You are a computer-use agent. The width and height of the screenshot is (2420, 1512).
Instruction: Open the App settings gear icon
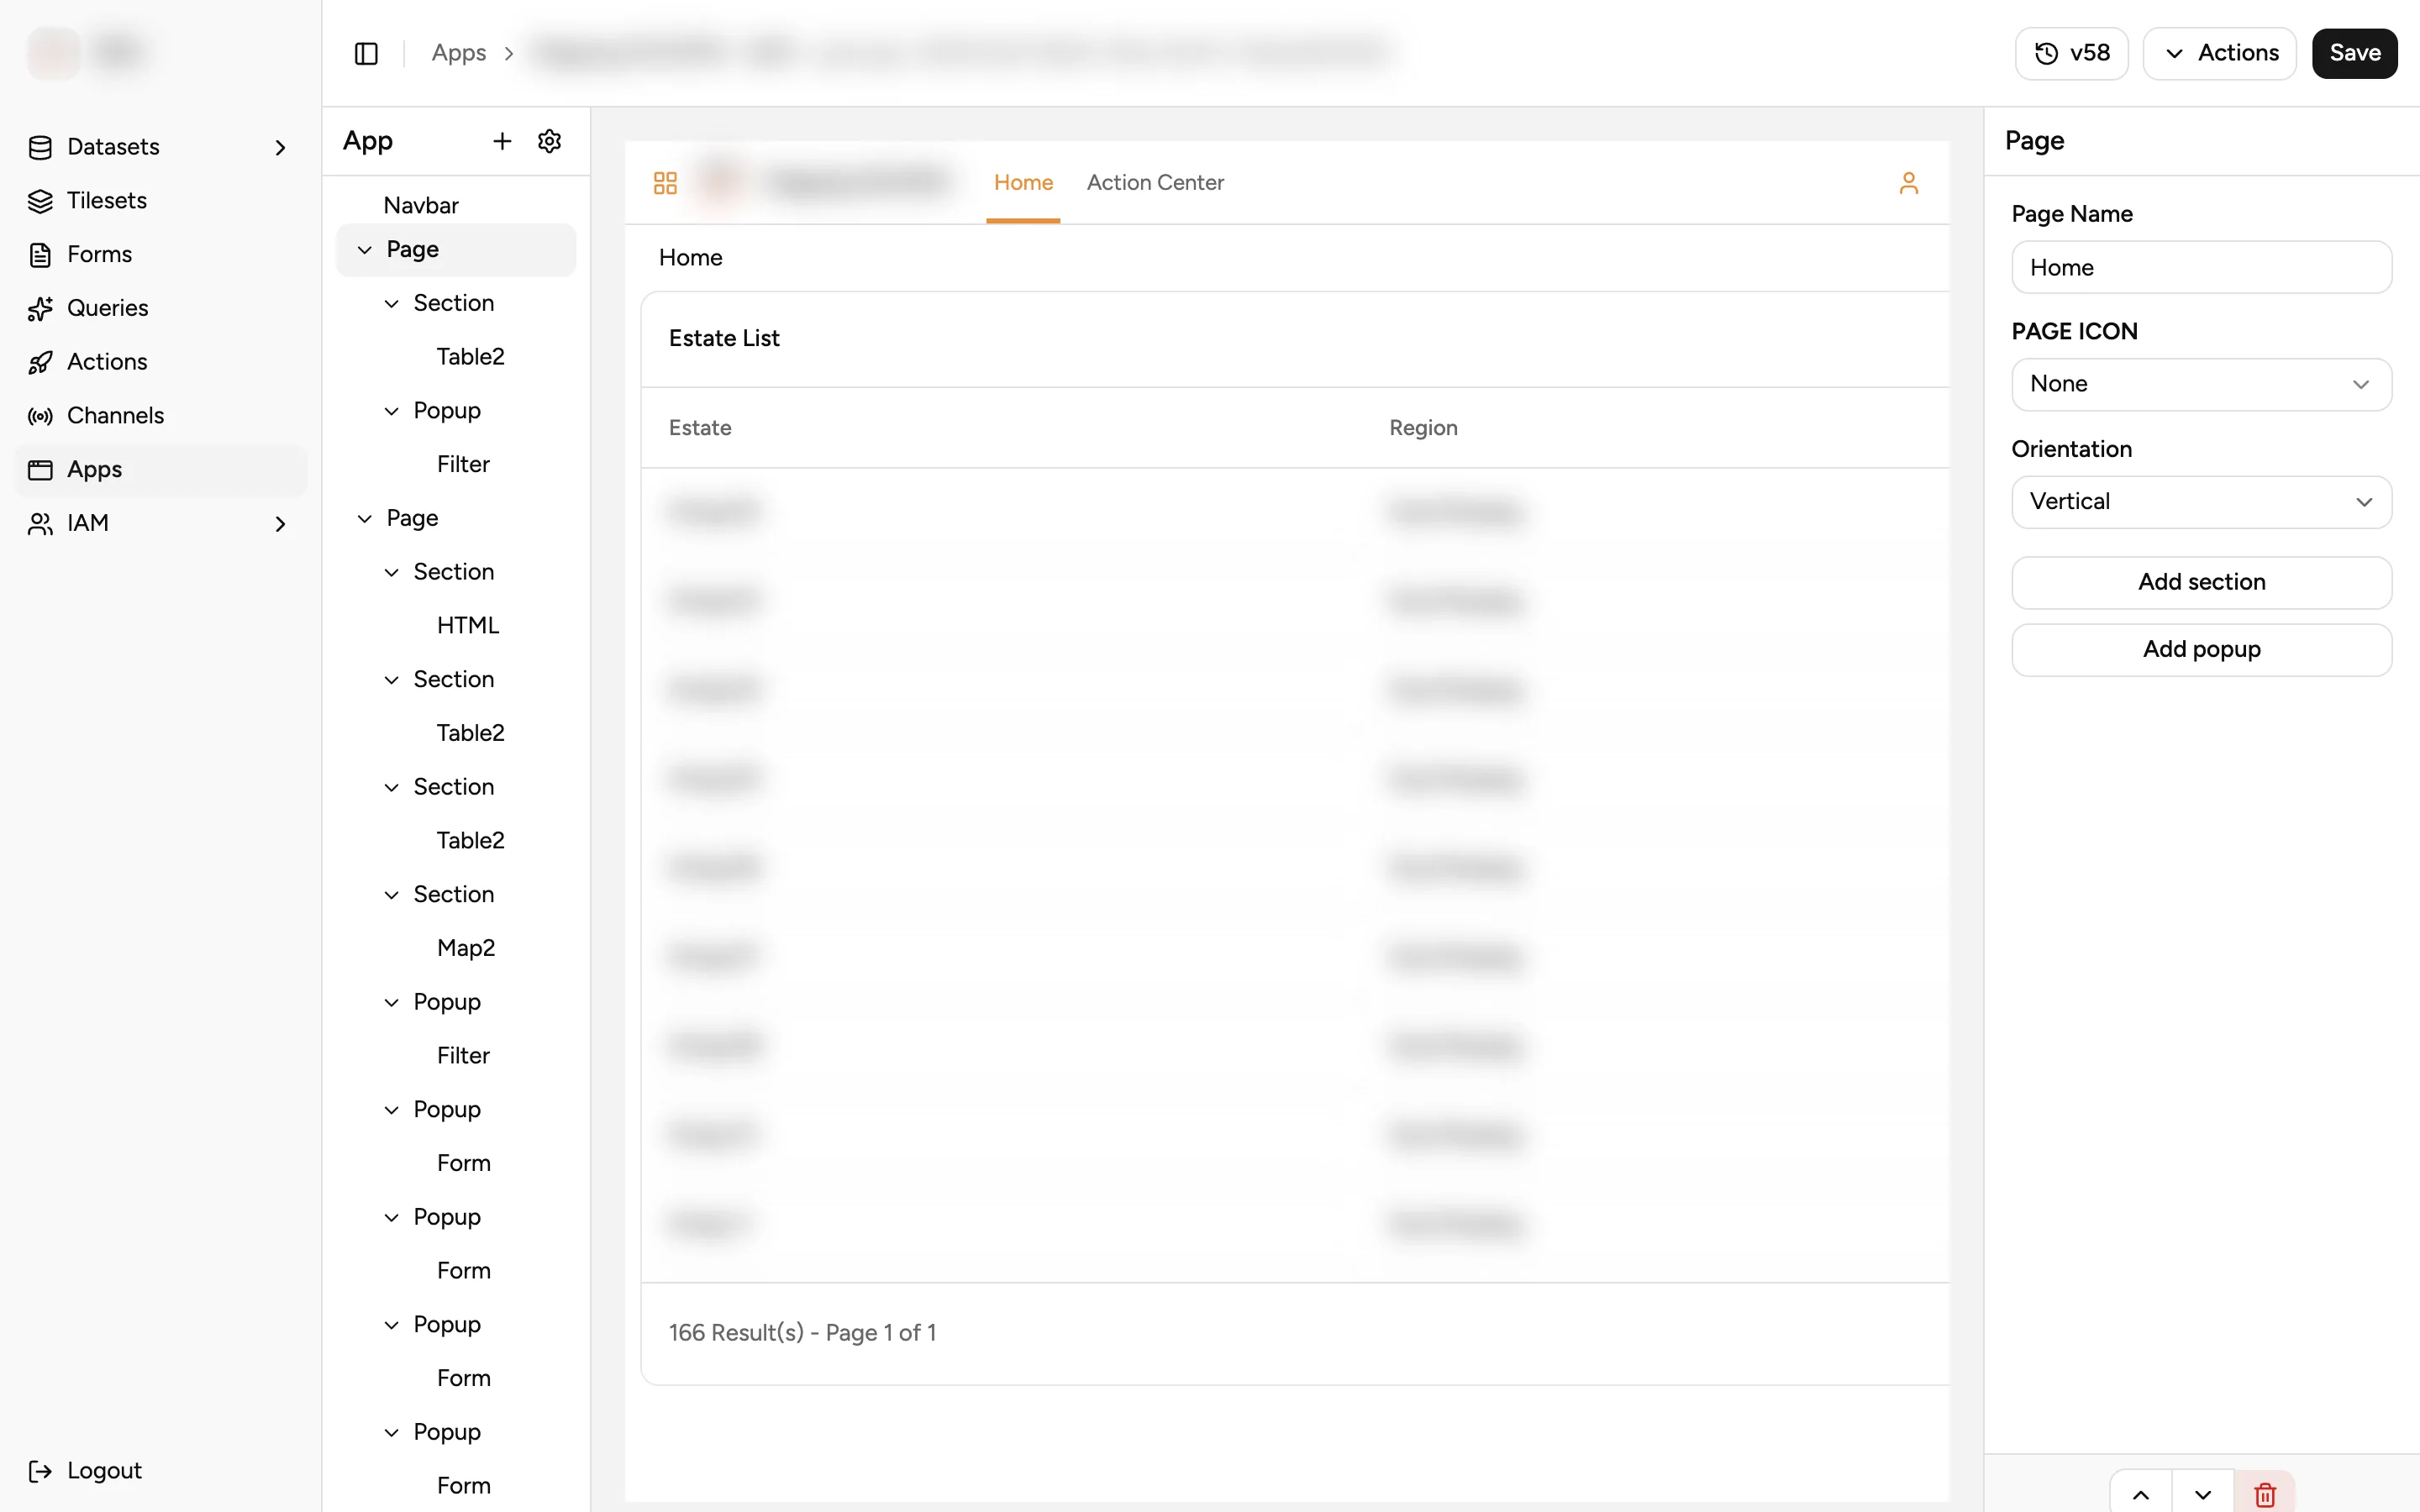(x=549, y=141)
